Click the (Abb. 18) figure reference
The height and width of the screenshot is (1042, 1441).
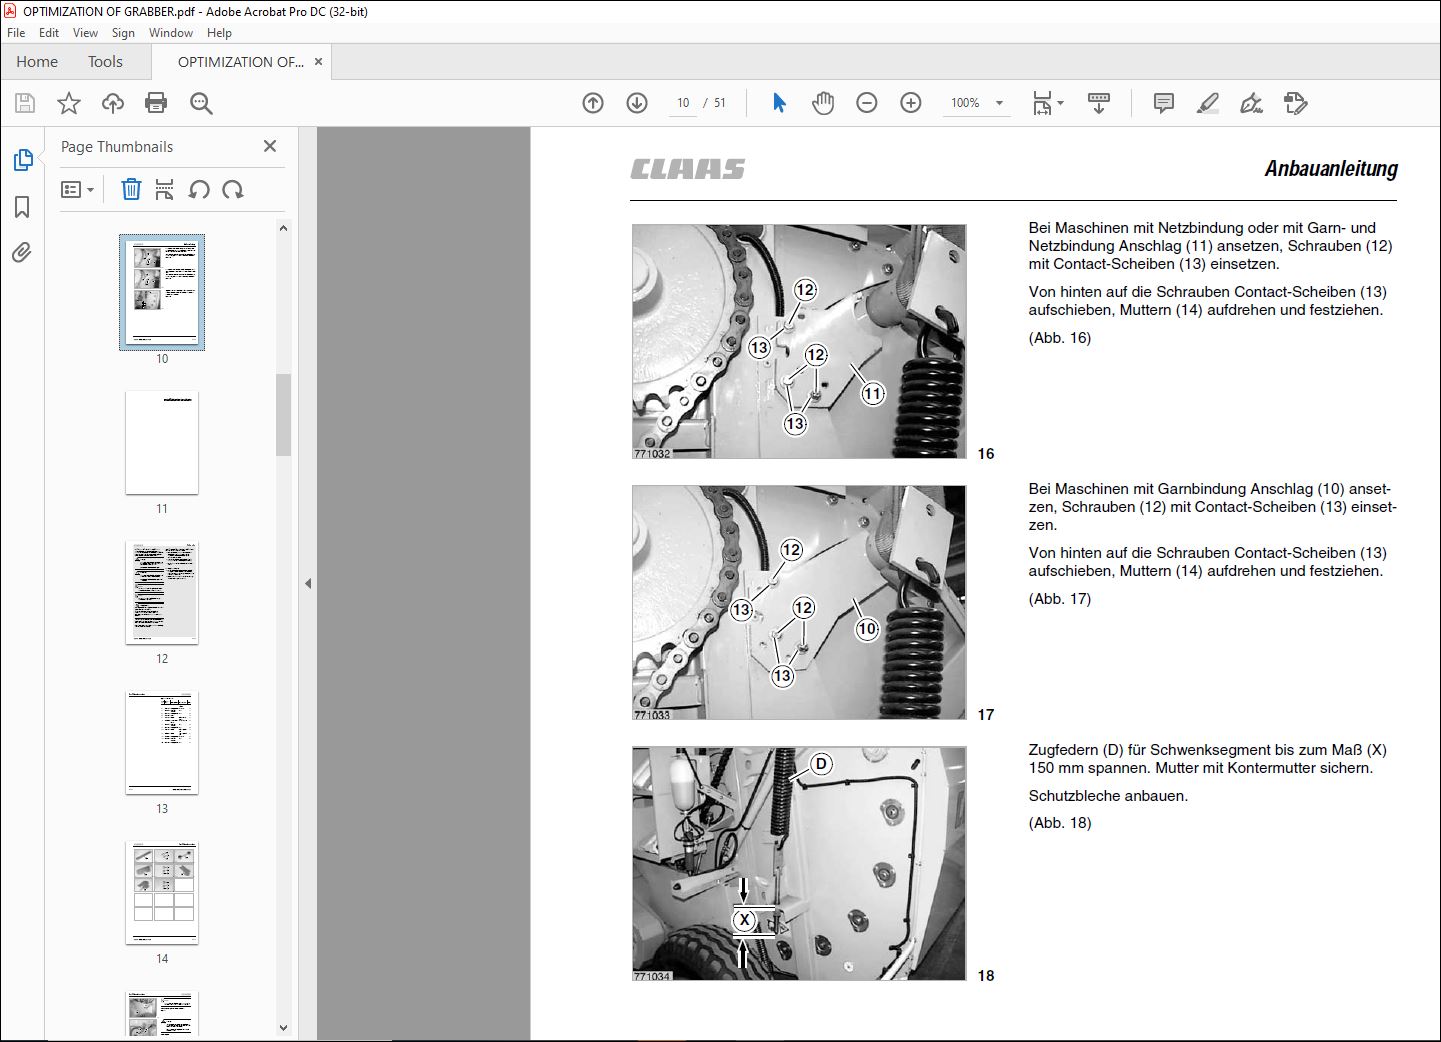1060,823
